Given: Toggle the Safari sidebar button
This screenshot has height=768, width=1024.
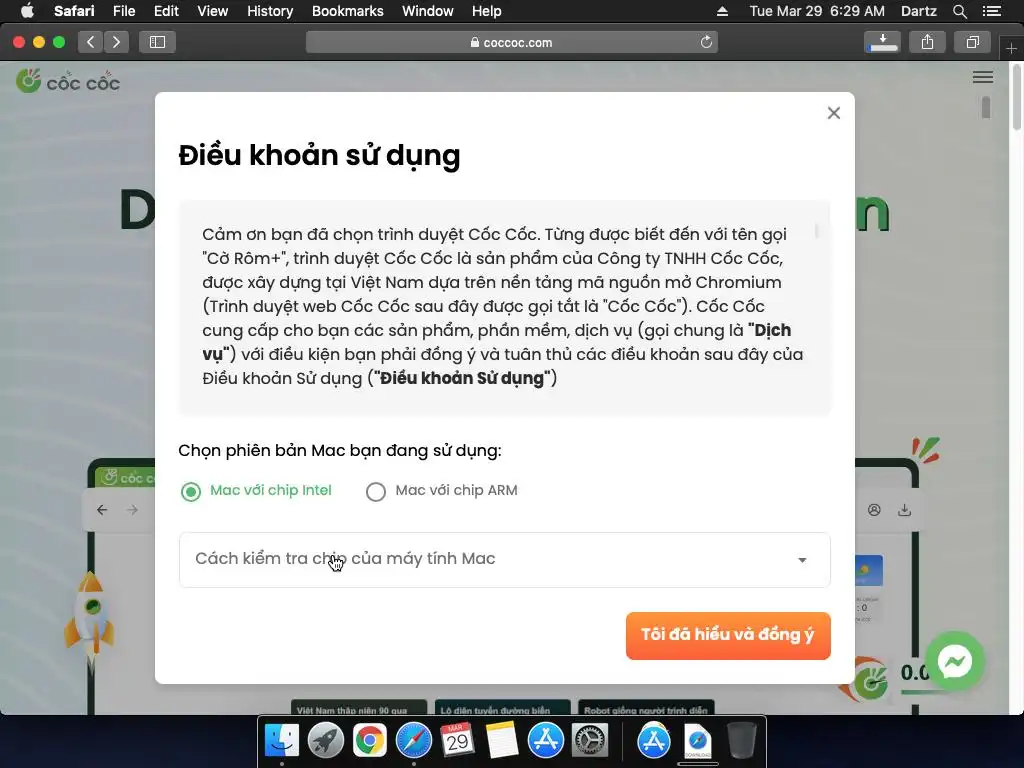Looking at the screenshot, I should pos(157,42).
